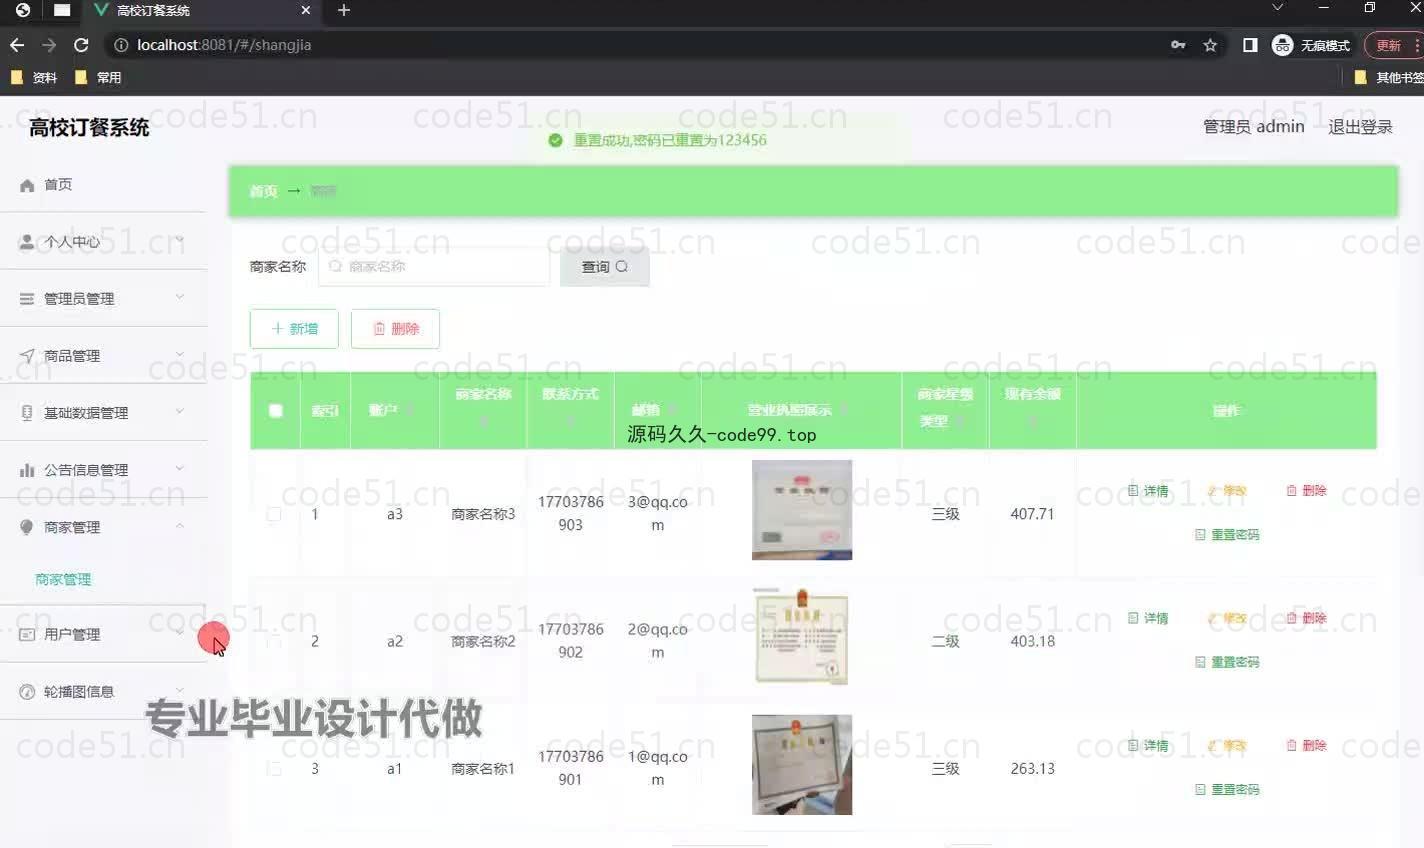Click the 公告信息管理 bar-chart icon

tap(27, 470)
